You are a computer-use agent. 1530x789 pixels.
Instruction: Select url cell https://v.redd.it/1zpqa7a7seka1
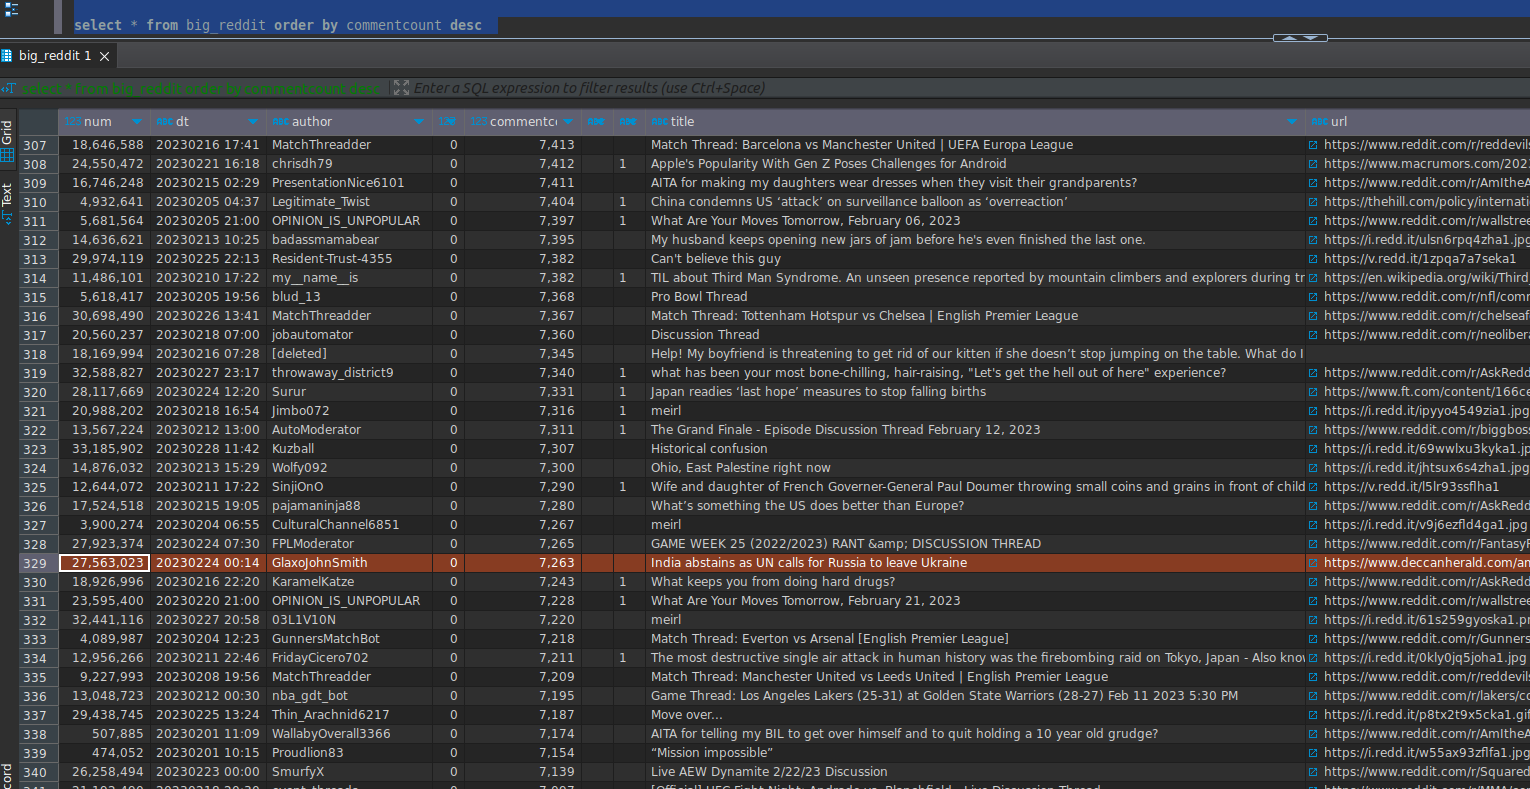pyautogui.click(x=1418, y=259)
